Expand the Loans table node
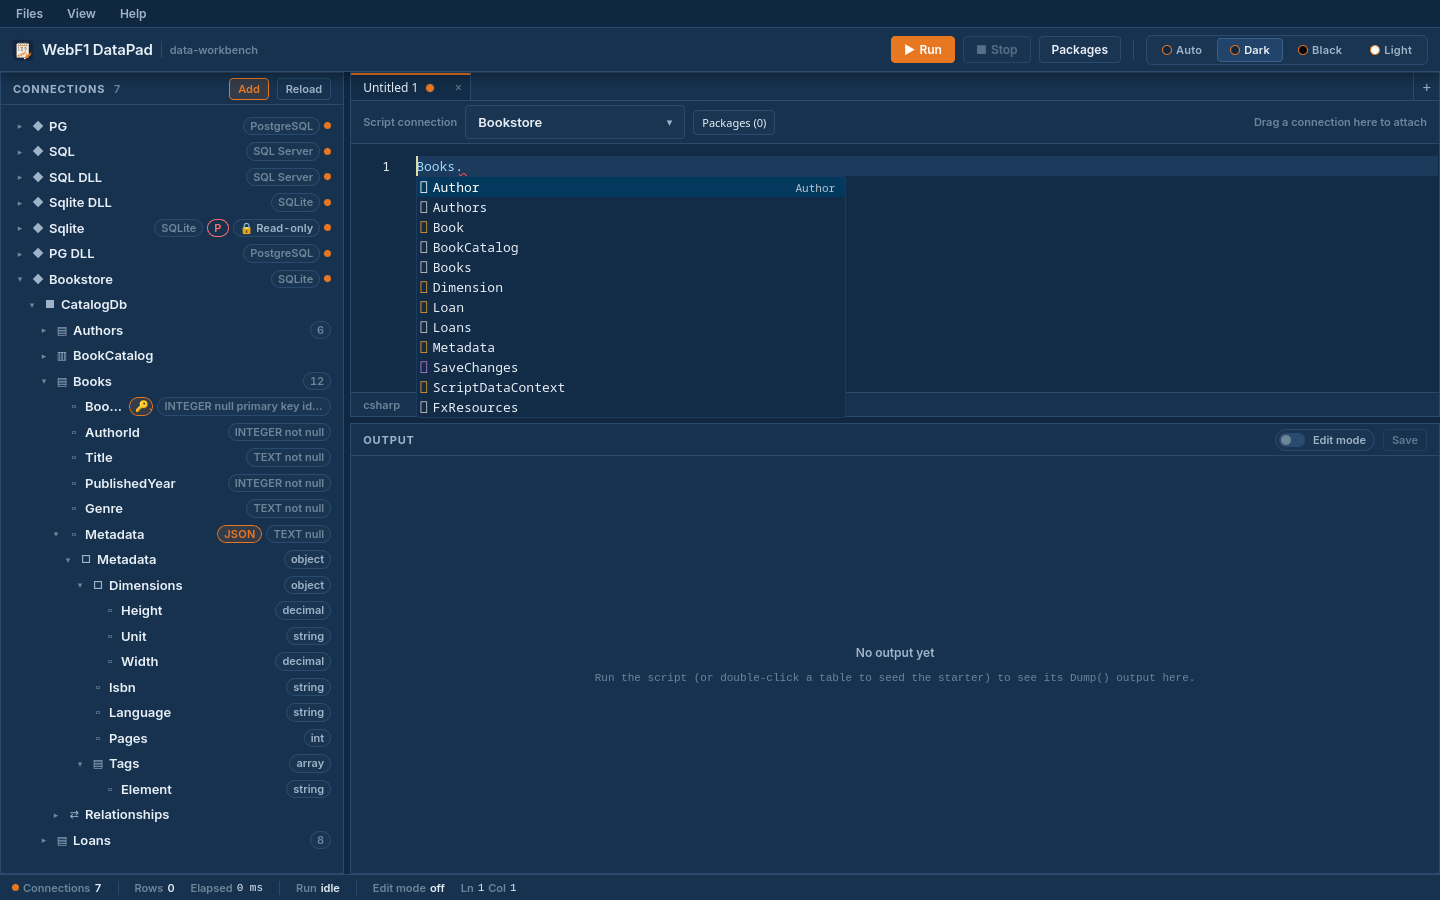Viewport: 1440px width, 900px height. [x=43, y=841]
